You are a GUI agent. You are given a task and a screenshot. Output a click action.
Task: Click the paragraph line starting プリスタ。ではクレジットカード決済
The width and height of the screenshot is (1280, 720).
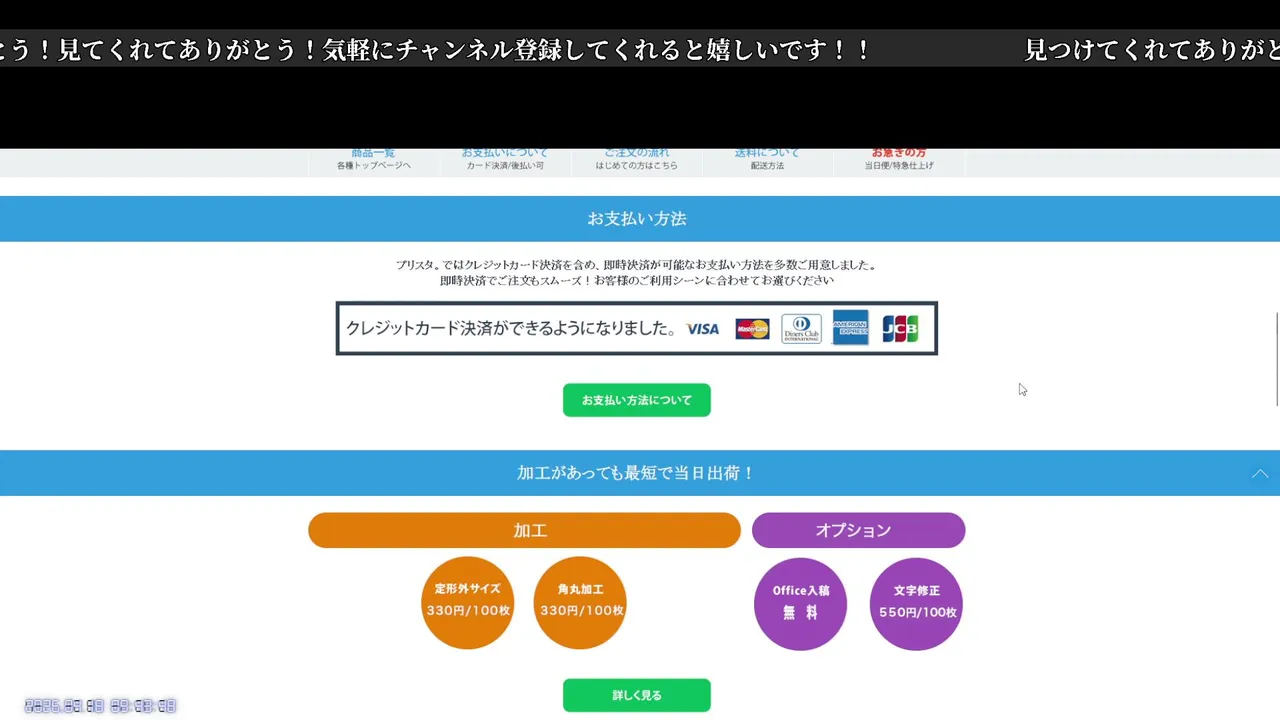tap(637, 265)
